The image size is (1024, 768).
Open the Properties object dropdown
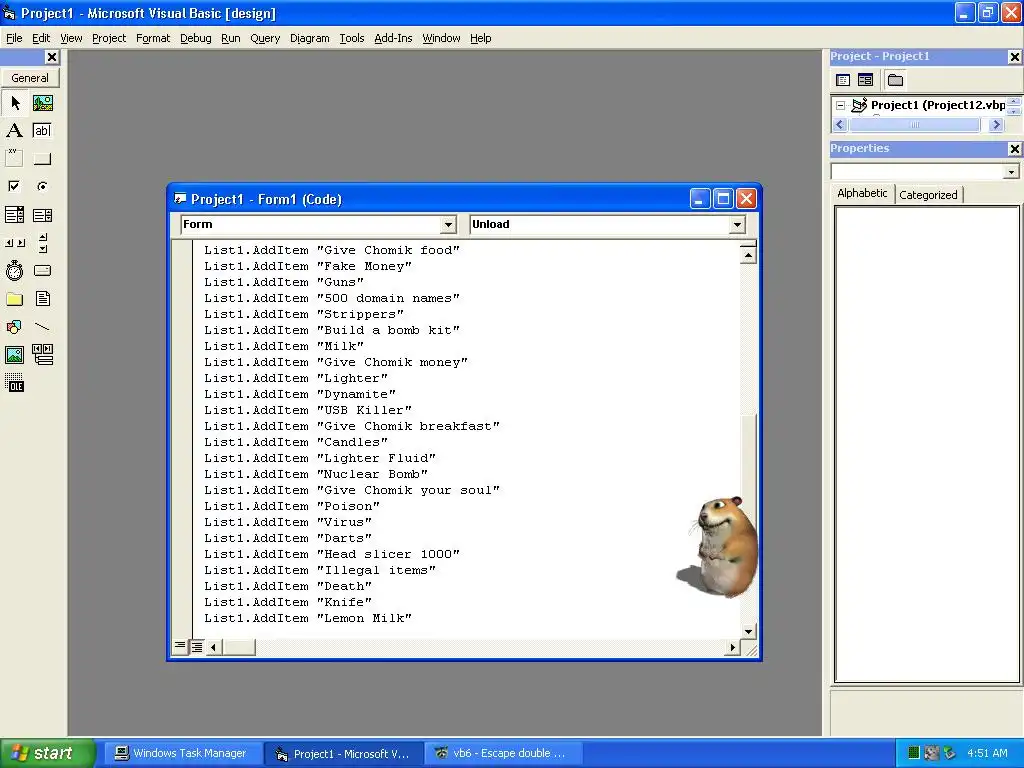coord(1011,172)
